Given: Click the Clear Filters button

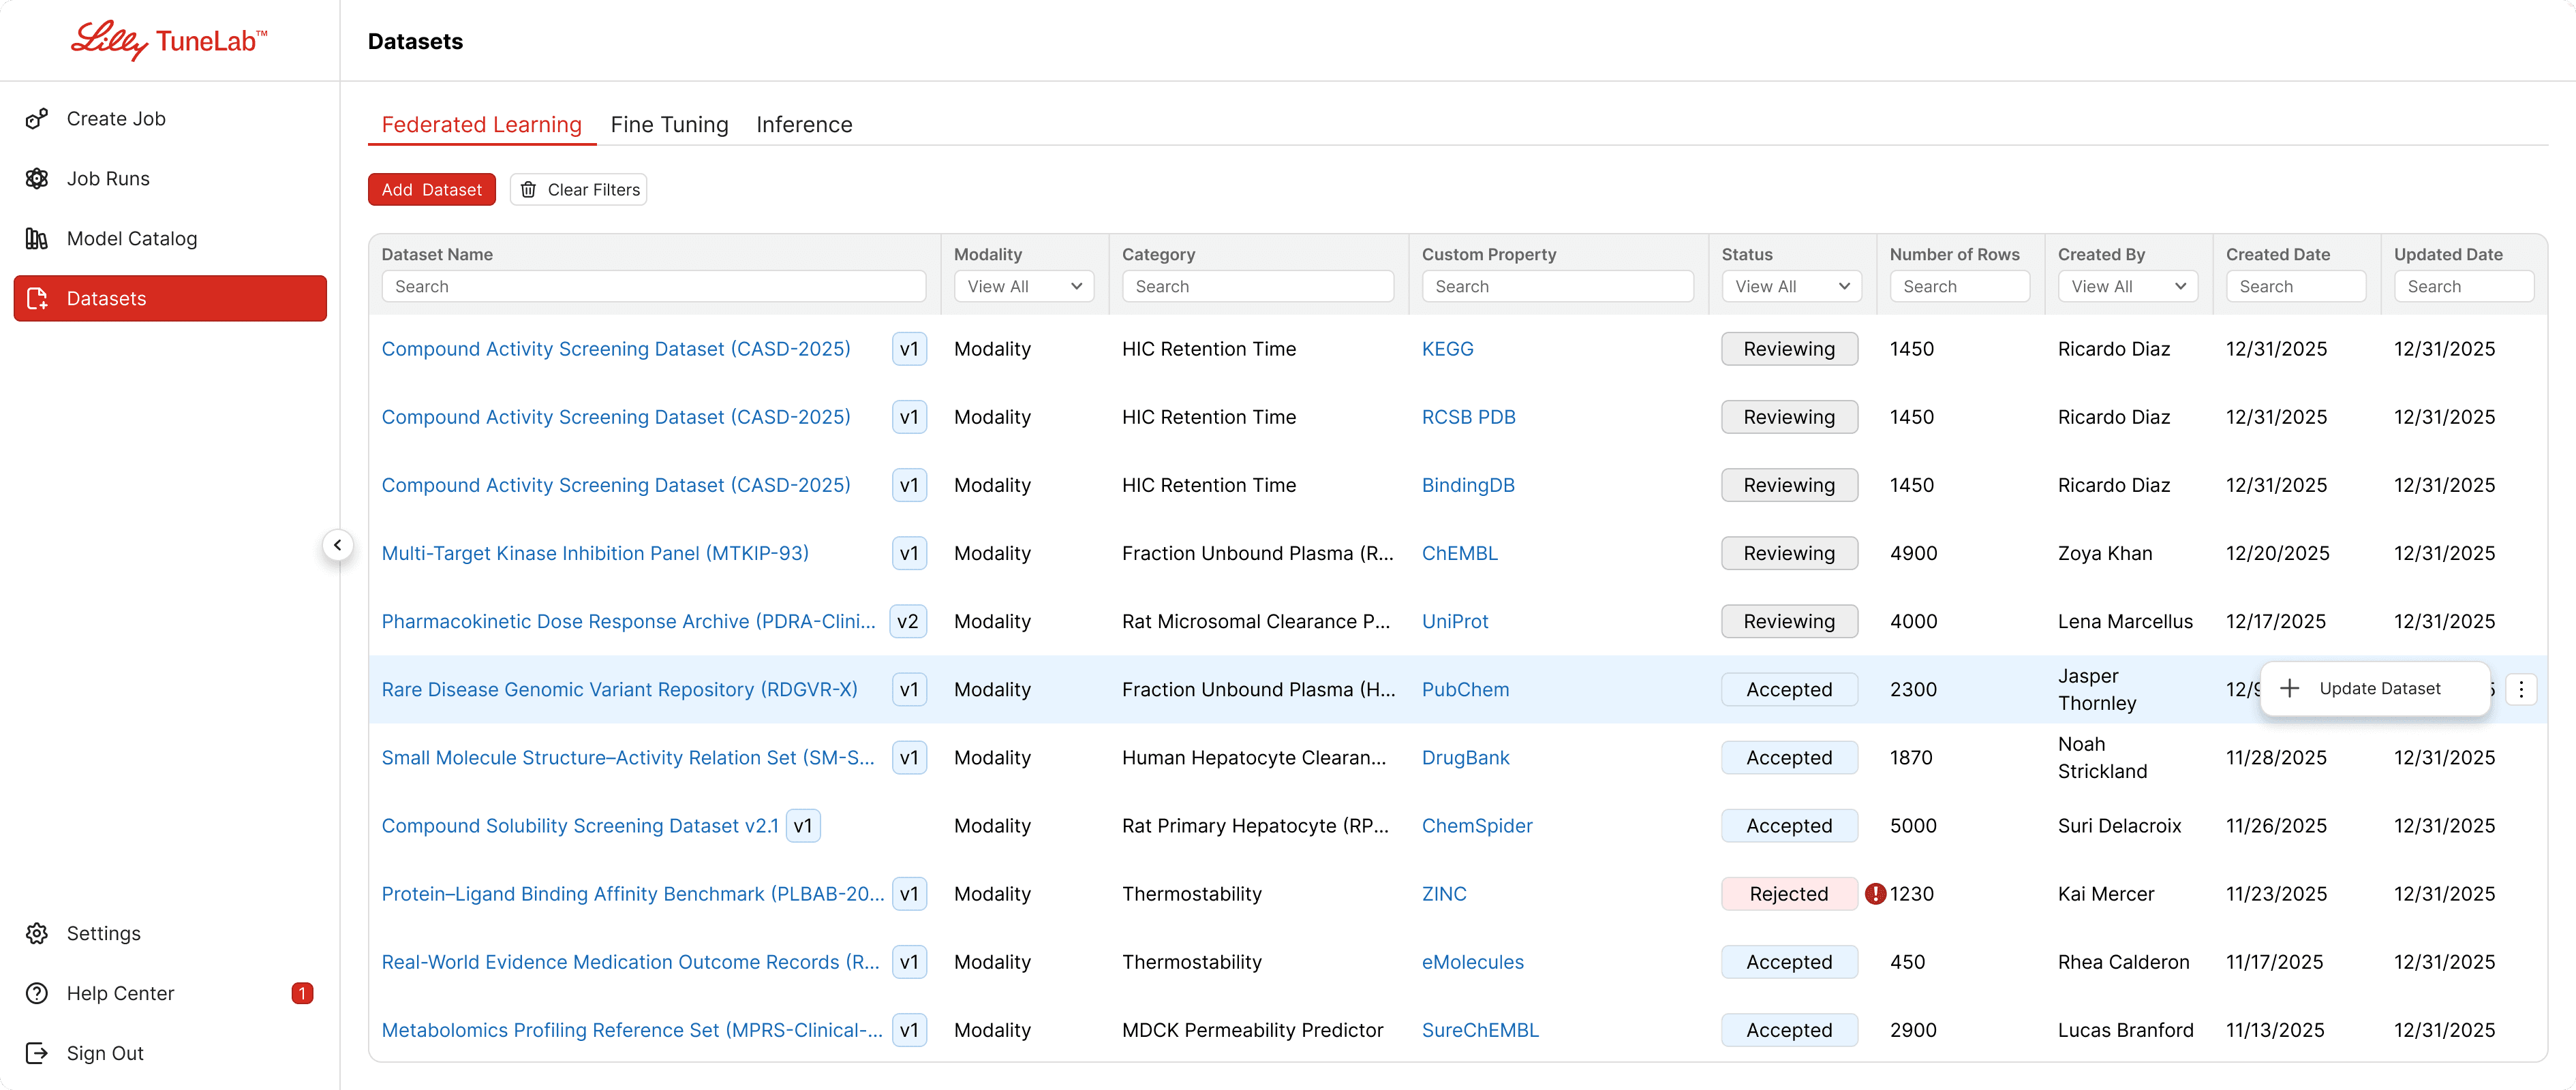Looking at the screenshot, I should [x=579, y=190].
